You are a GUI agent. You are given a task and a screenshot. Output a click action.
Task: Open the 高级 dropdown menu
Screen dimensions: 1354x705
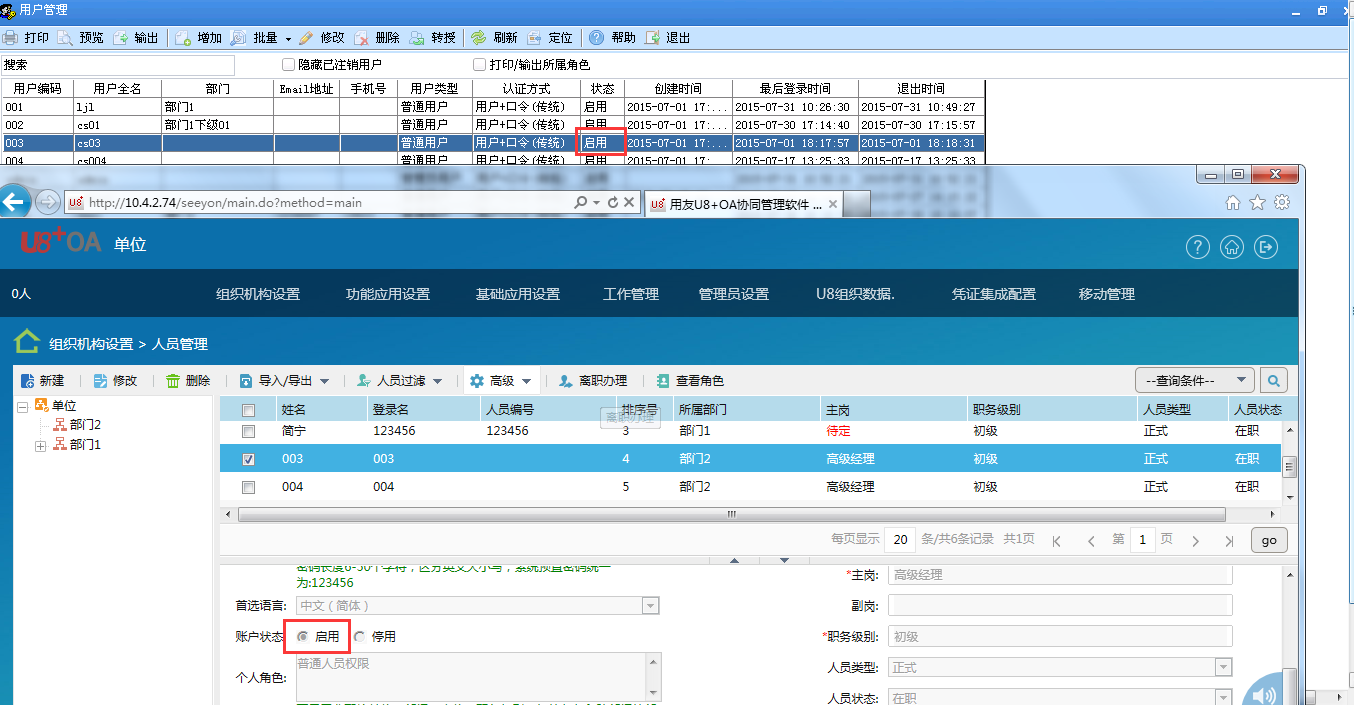point(500,381)
